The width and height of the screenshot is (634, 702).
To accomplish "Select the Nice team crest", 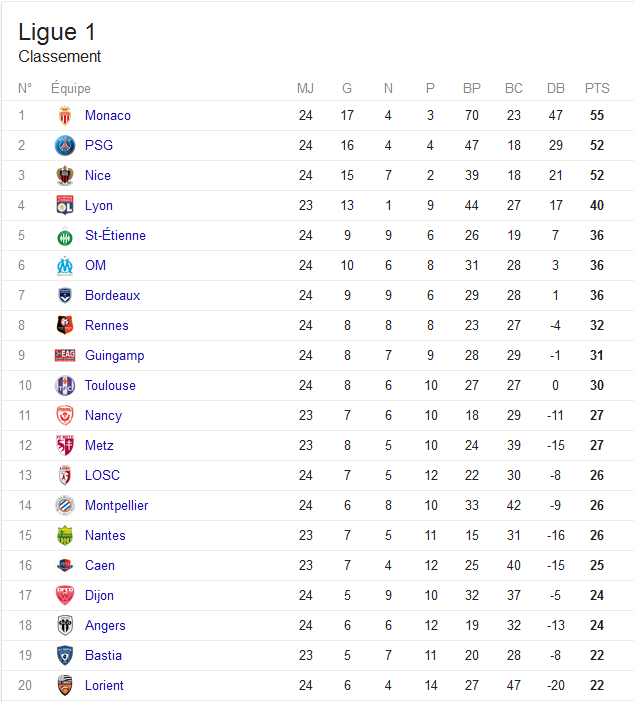I will click(65, 176).
